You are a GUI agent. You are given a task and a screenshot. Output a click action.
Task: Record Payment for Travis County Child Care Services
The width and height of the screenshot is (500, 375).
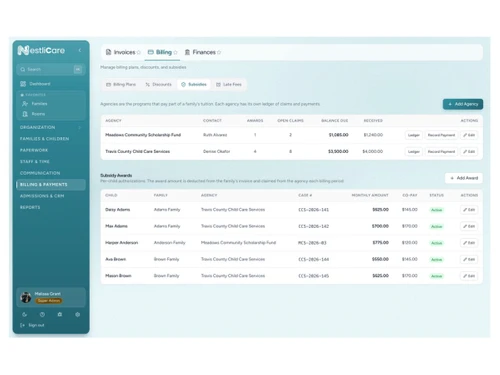click(441, 152)
